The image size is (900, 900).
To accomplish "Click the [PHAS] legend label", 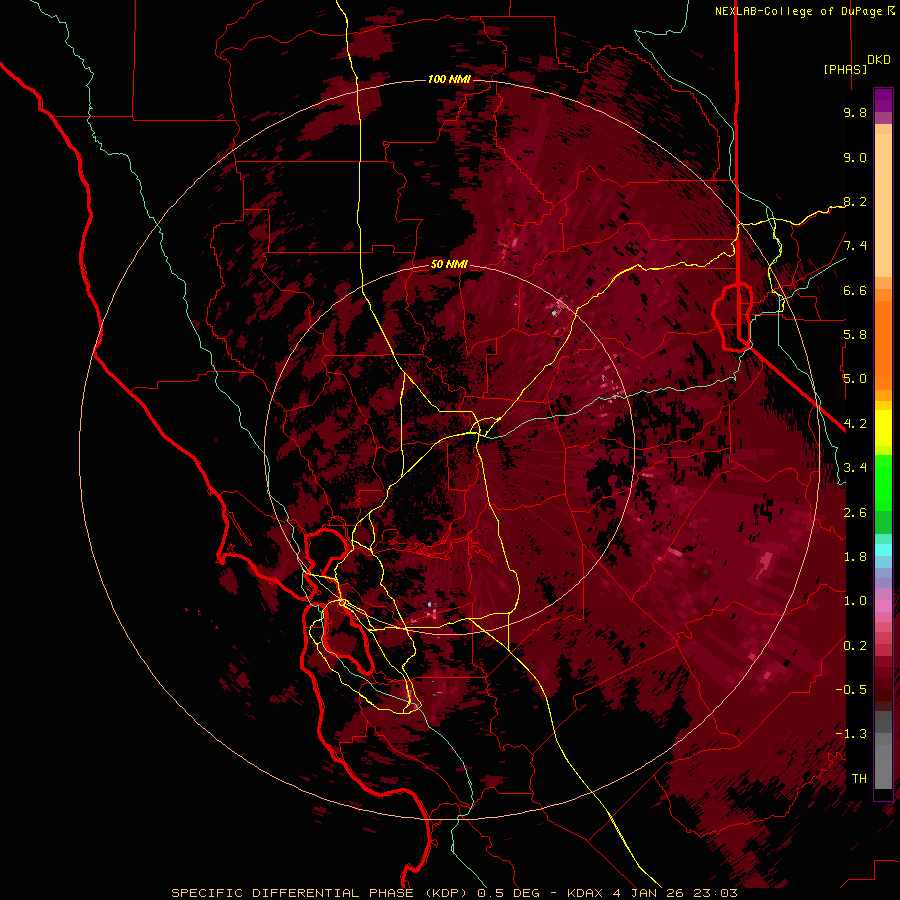I will pos(845,69).
